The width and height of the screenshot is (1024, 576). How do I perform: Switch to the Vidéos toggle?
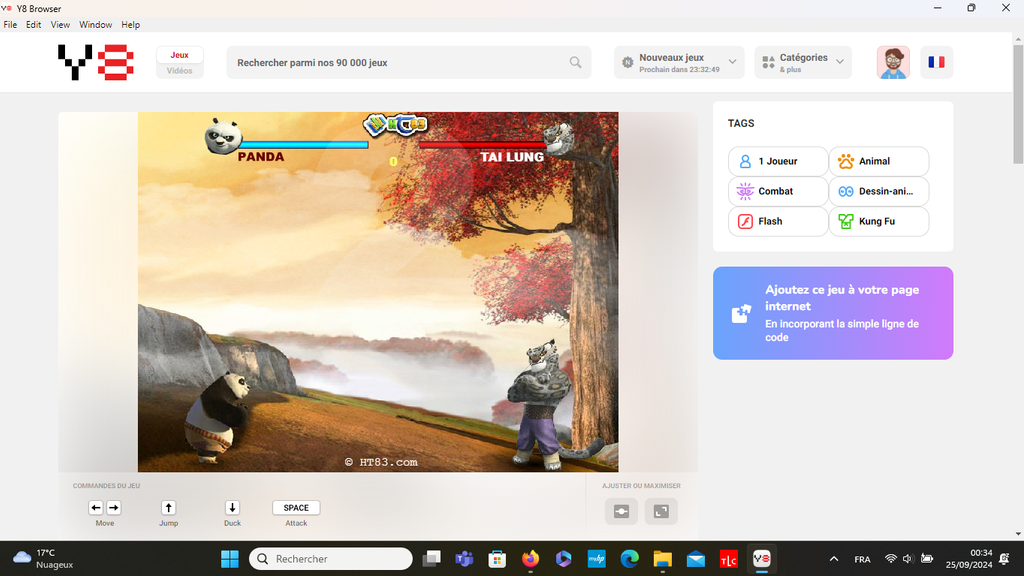tap(180, 71)
